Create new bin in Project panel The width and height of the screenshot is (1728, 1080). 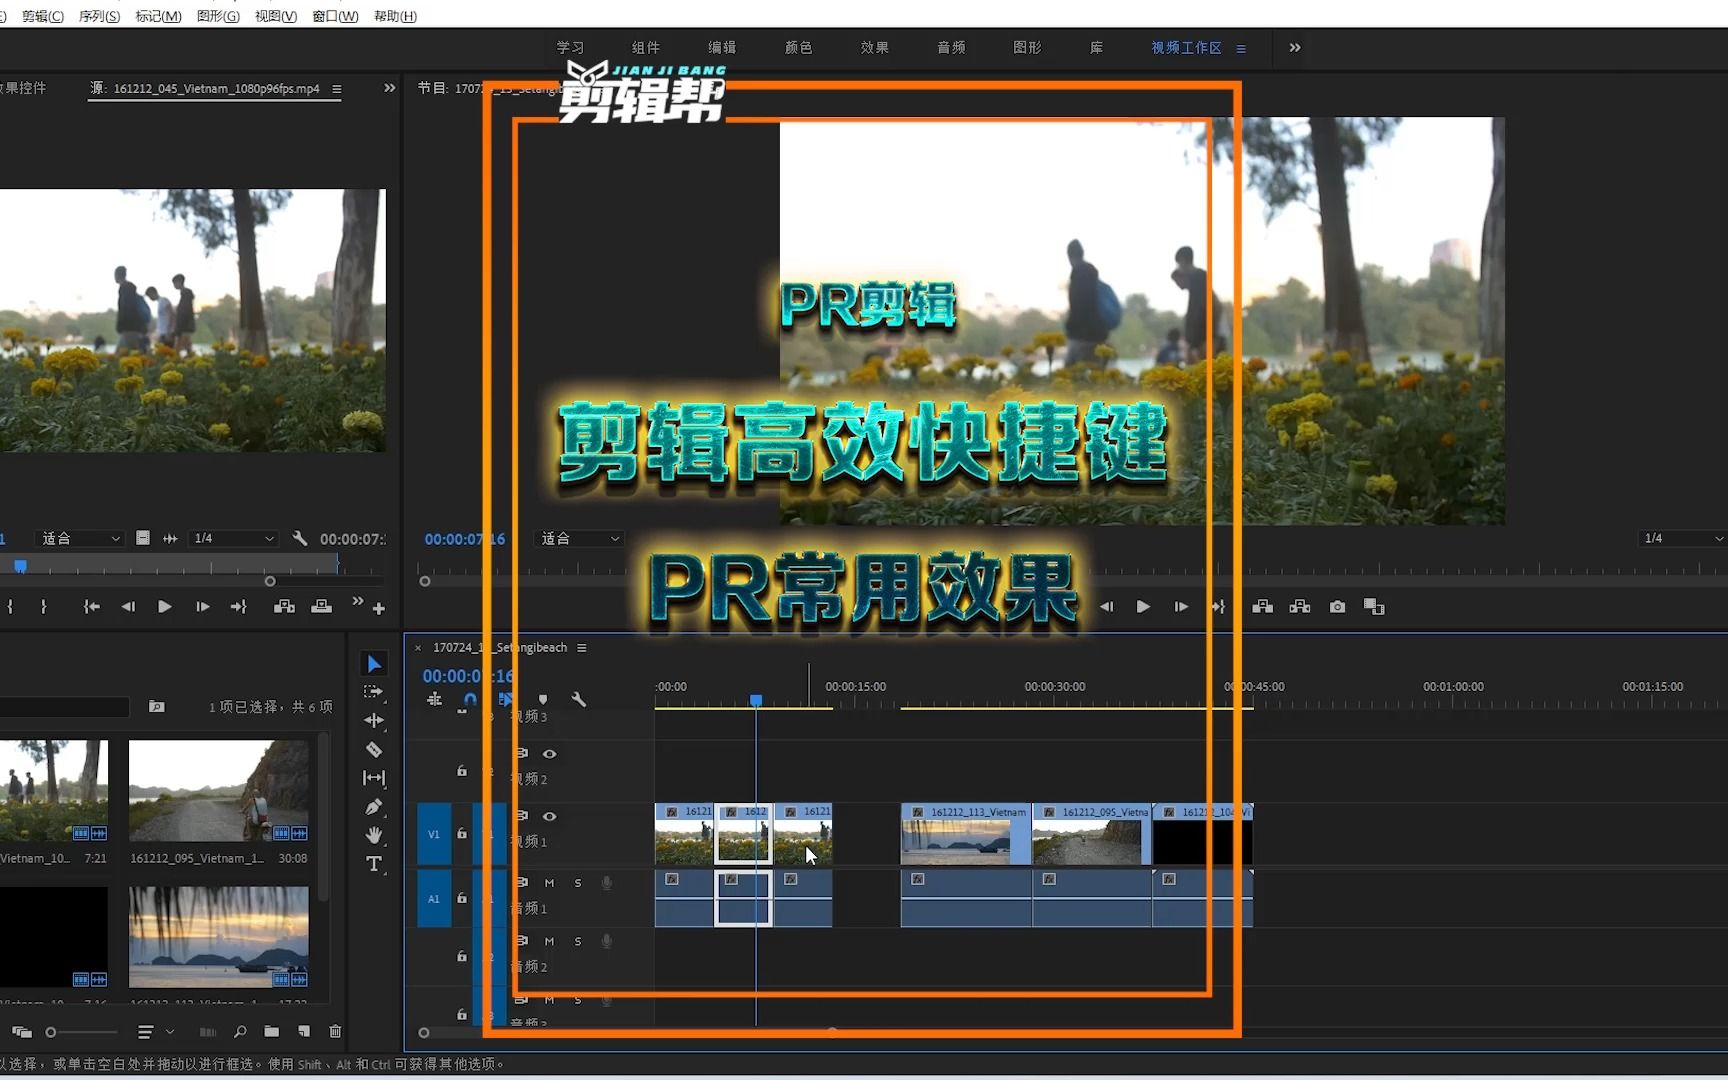tap(271, 1031)
